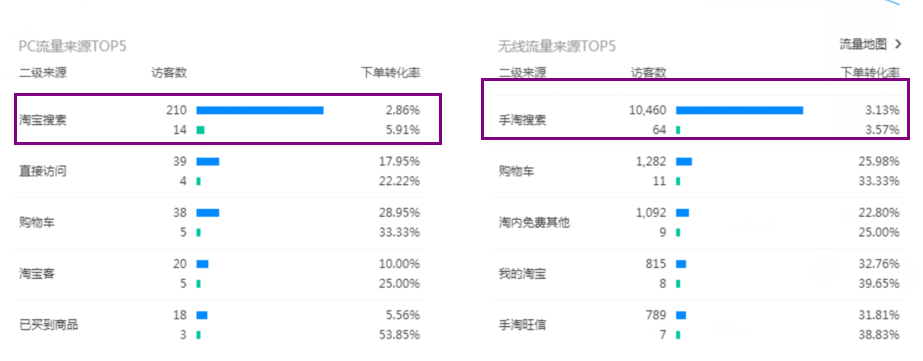Click the PC 访客数 column header
The width and height of the screenshot is (923, 361).
[169, 73]
